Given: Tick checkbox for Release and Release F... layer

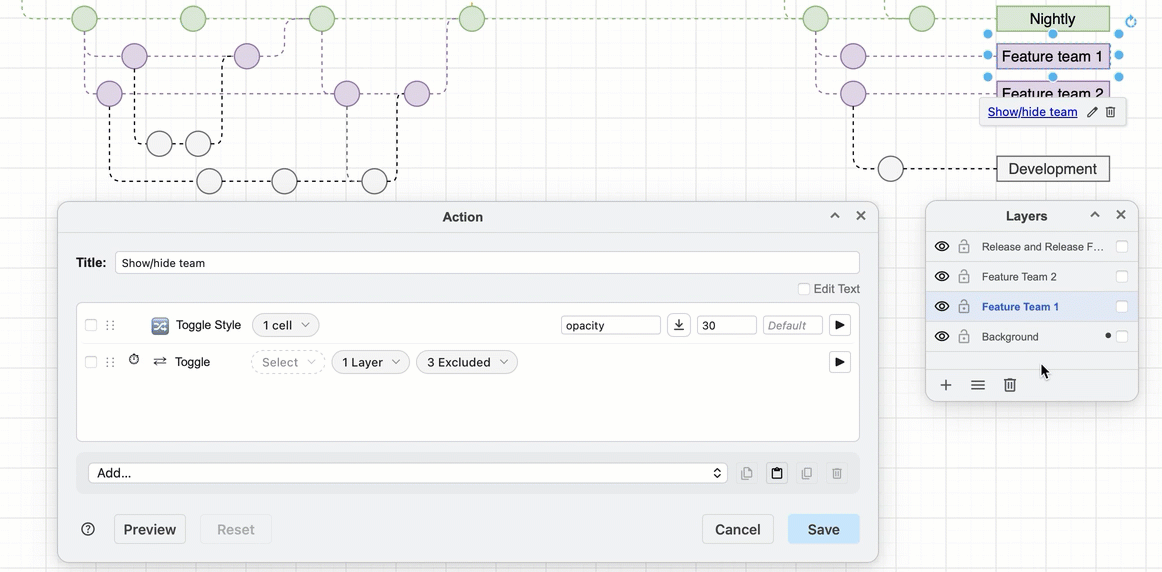Looking at the screenshot, I should coord(1122,247).
